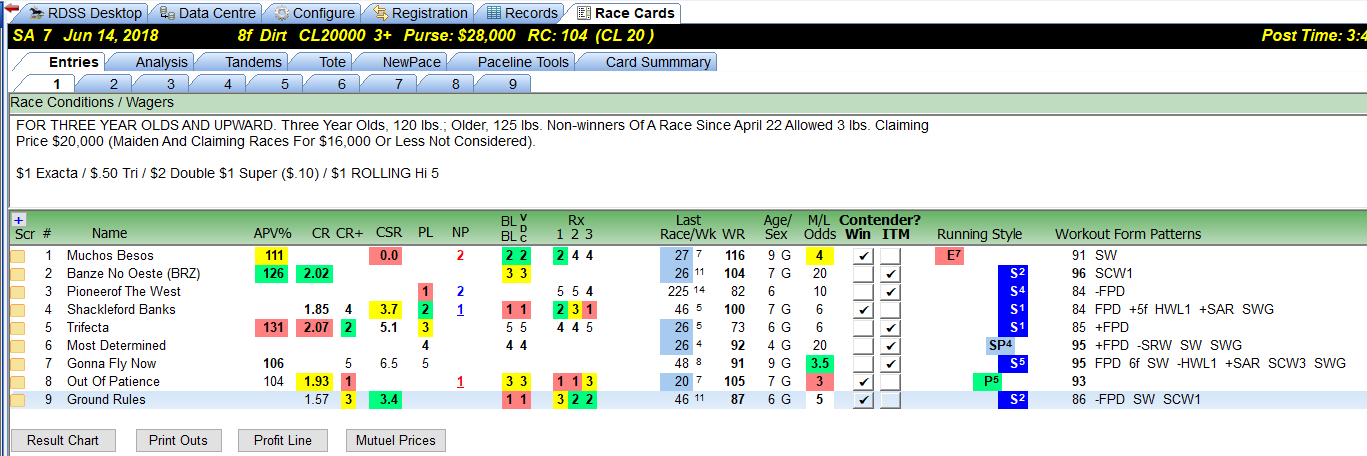This screenshot has height=456, width=1367.
Task: Toggle scratch box for Ground Rules
Action: [18, 400]
